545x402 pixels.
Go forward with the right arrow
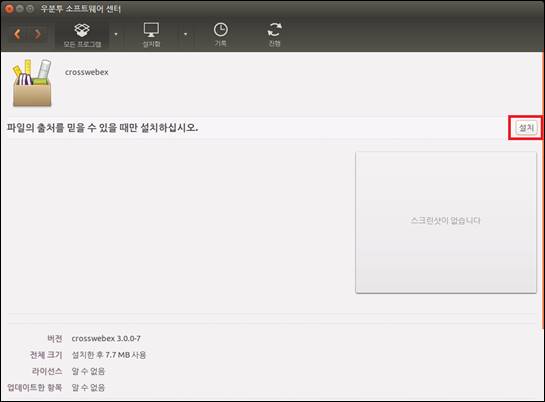[x=38, y=34]
